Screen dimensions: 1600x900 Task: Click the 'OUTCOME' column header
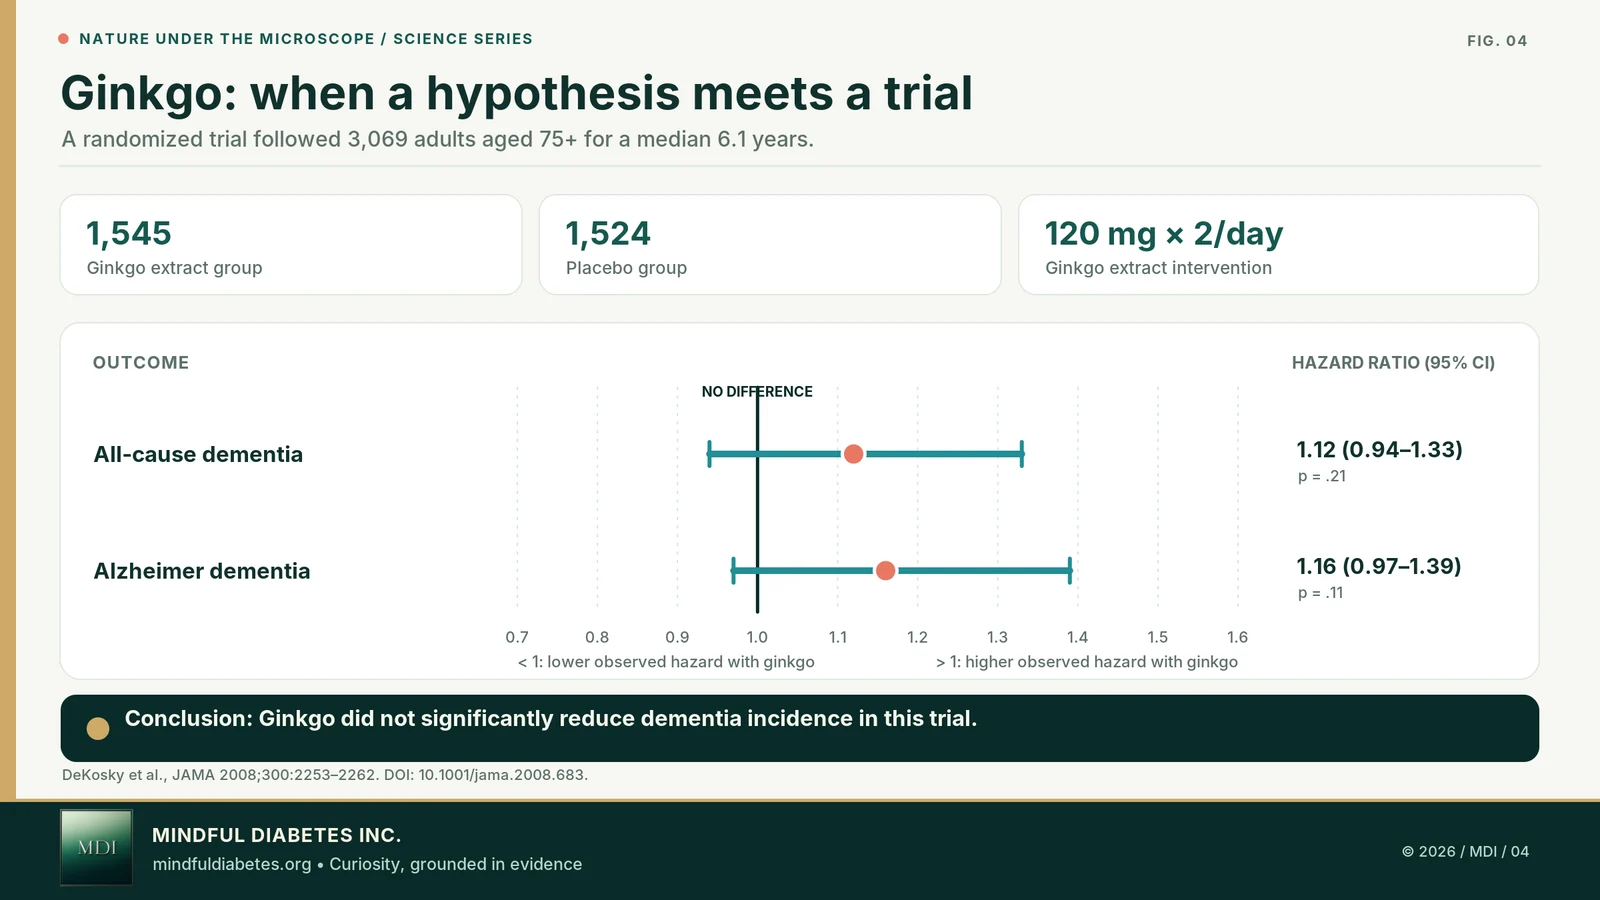(141, 363)
